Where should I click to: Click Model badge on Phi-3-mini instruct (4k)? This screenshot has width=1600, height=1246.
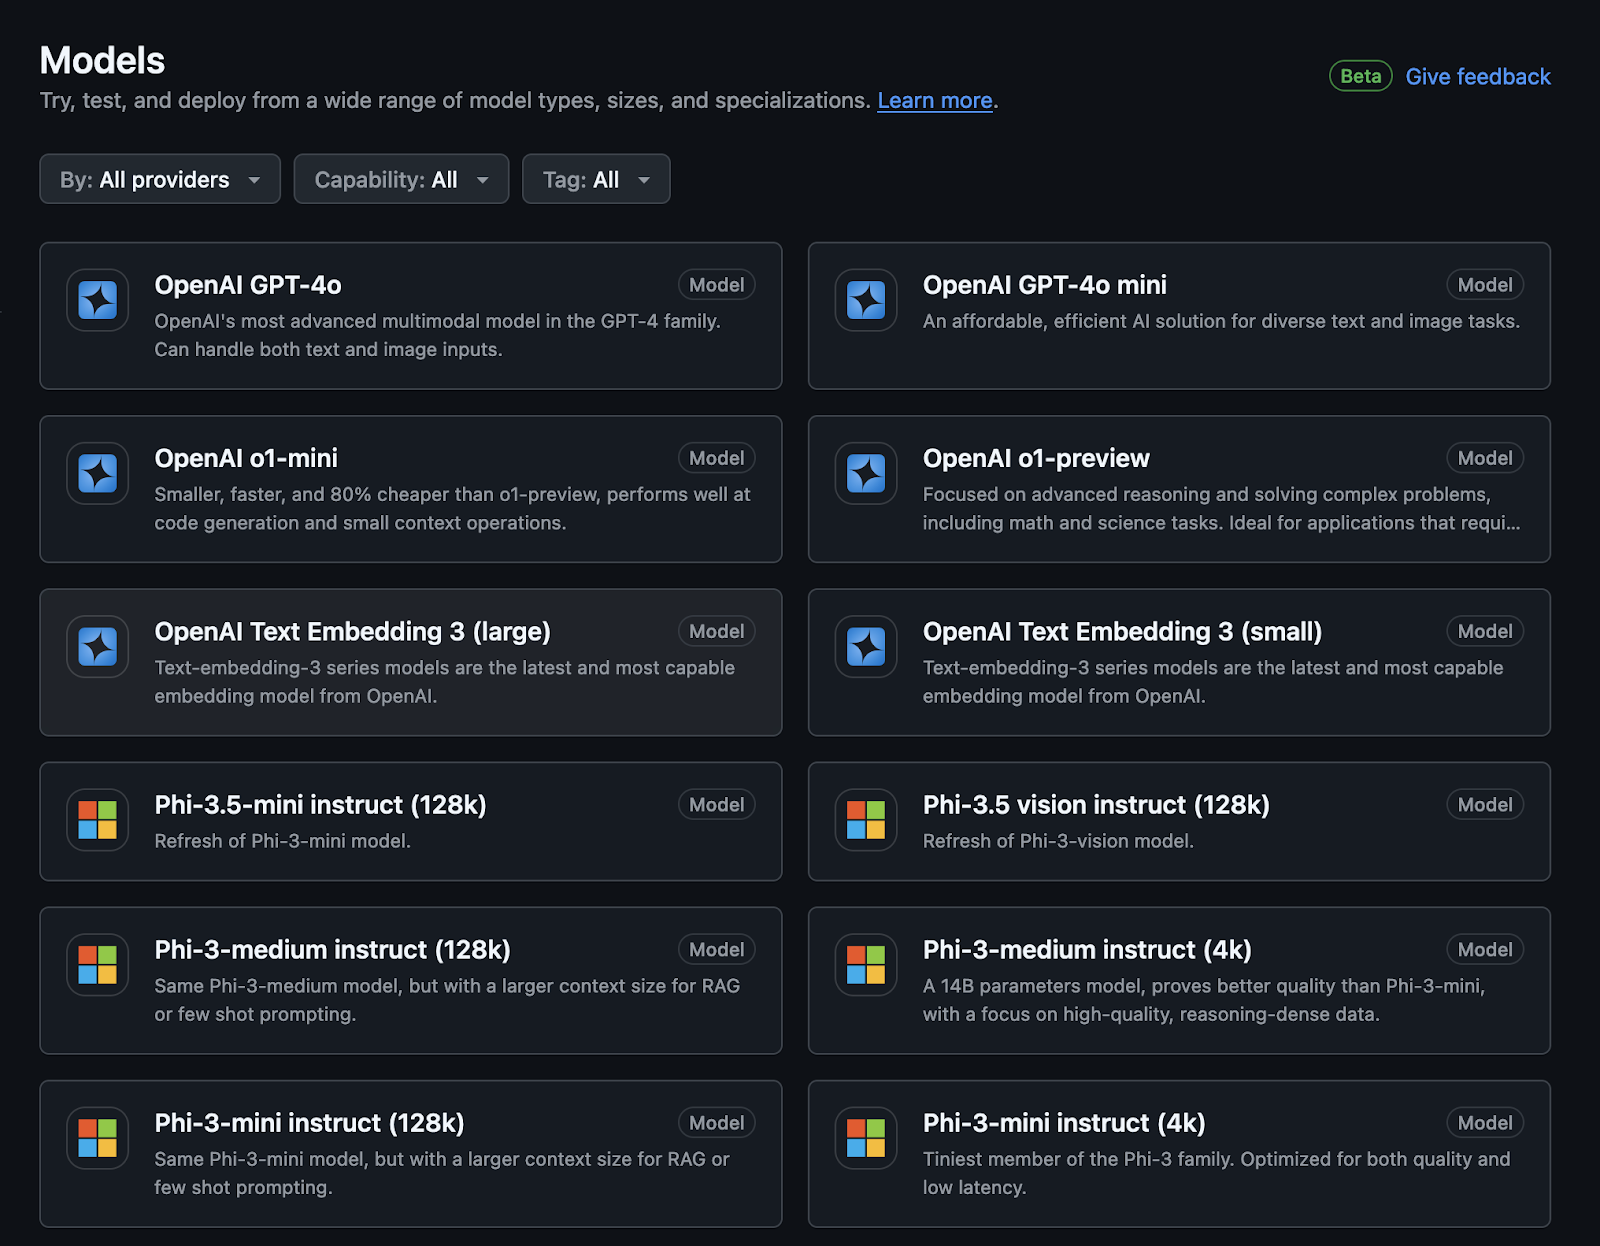(1485, 1123)
